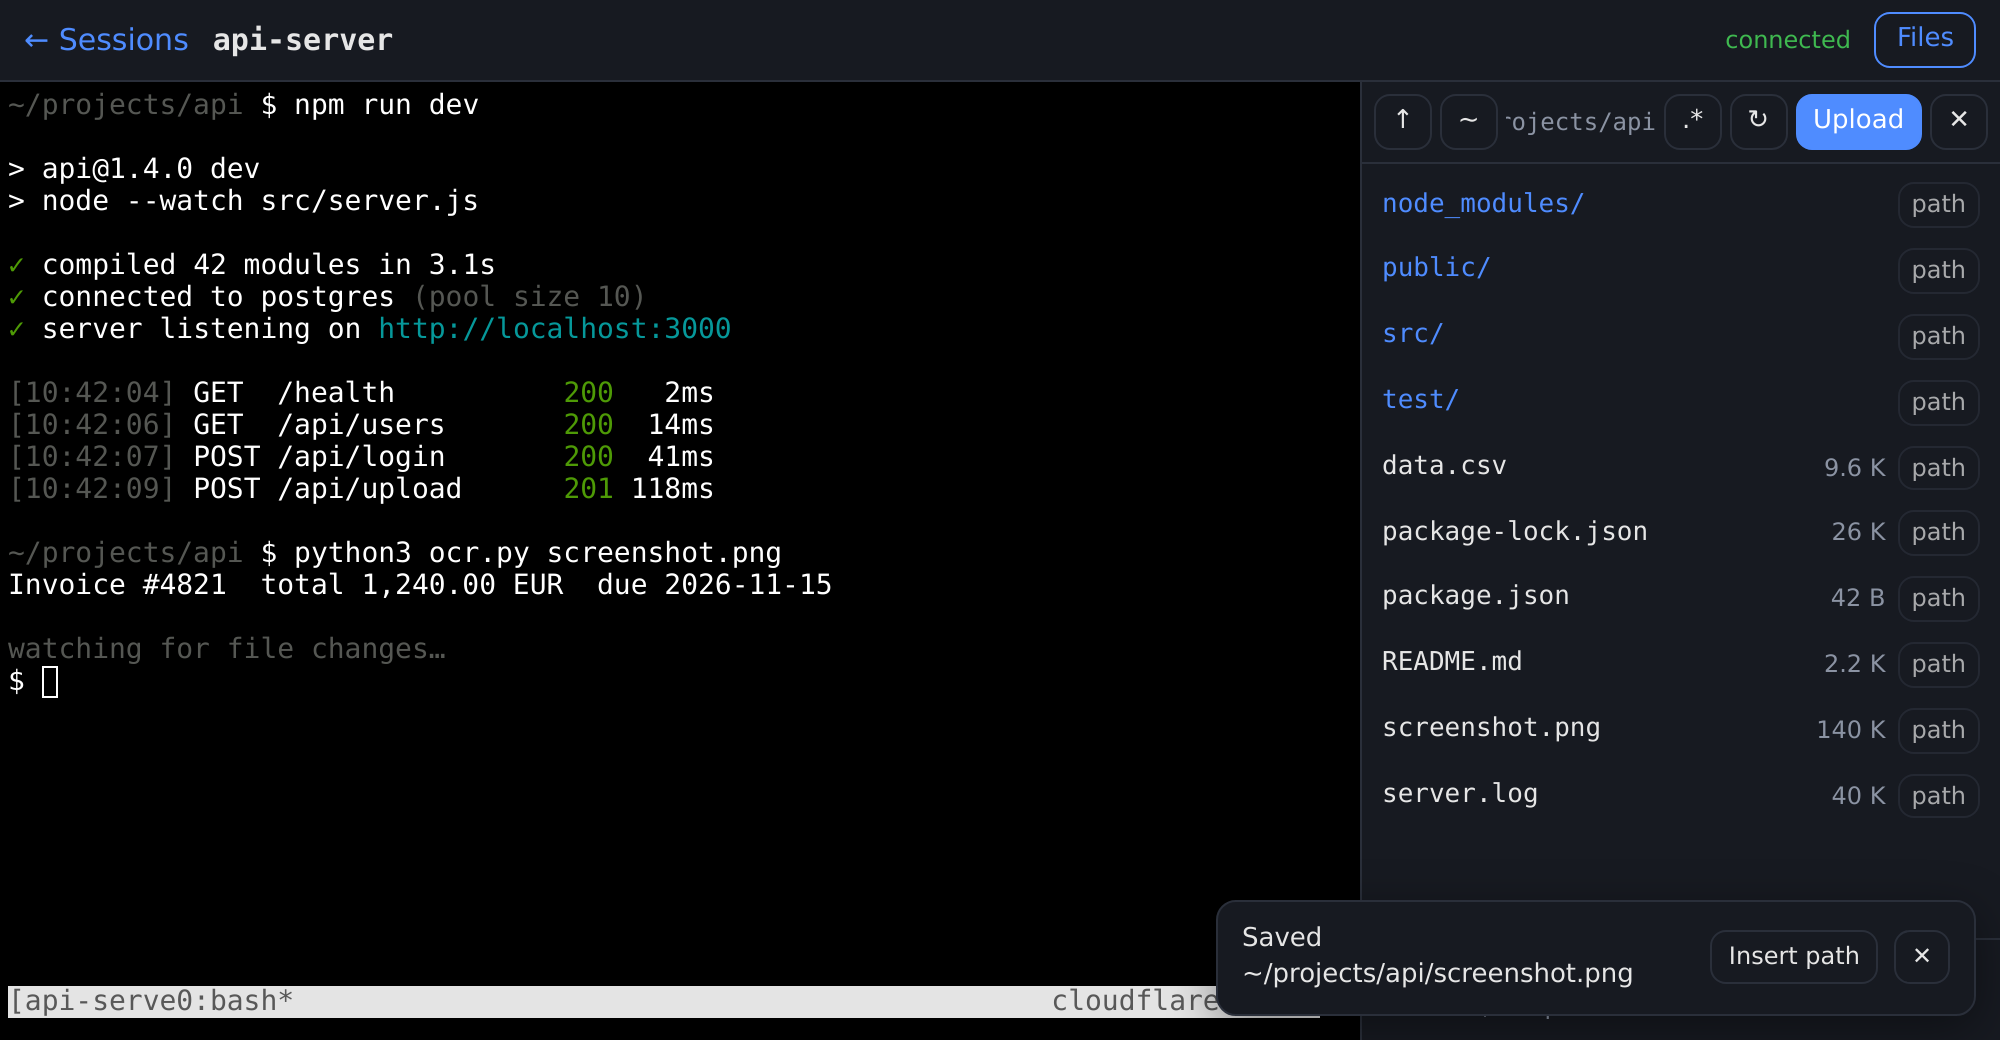Insert path for test/ folder
This screenshot has width=2000, height=1040.
coord(1938,403)
